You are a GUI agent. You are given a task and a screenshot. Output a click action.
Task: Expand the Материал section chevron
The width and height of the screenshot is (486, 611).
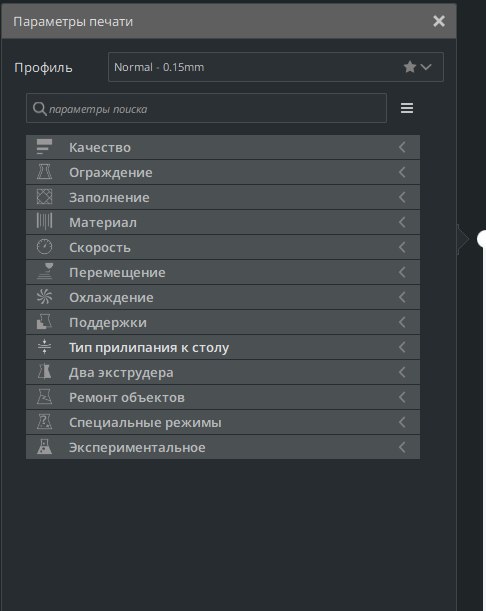pyautogui.click(x=402, y=222)
